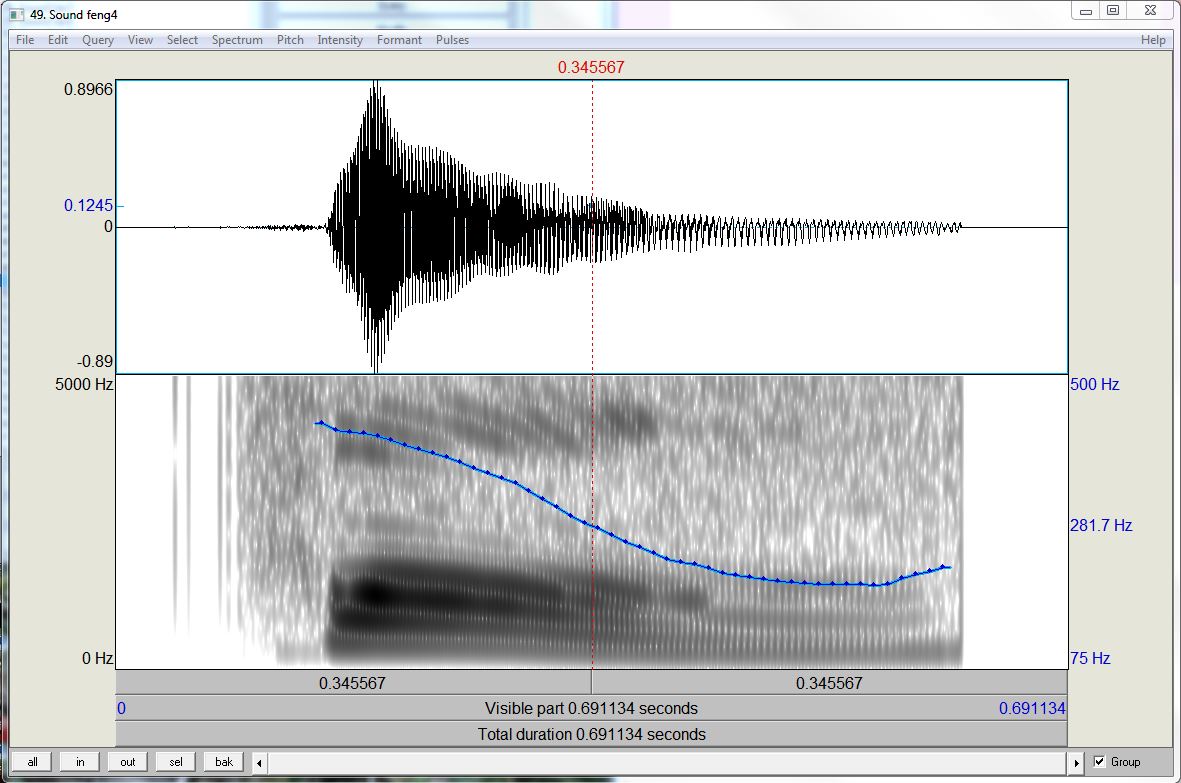Click the 500 Hz pitch ceiling label
Image resolution: width=1181 pixels, height=783 pixels.
coord(1094,384)
